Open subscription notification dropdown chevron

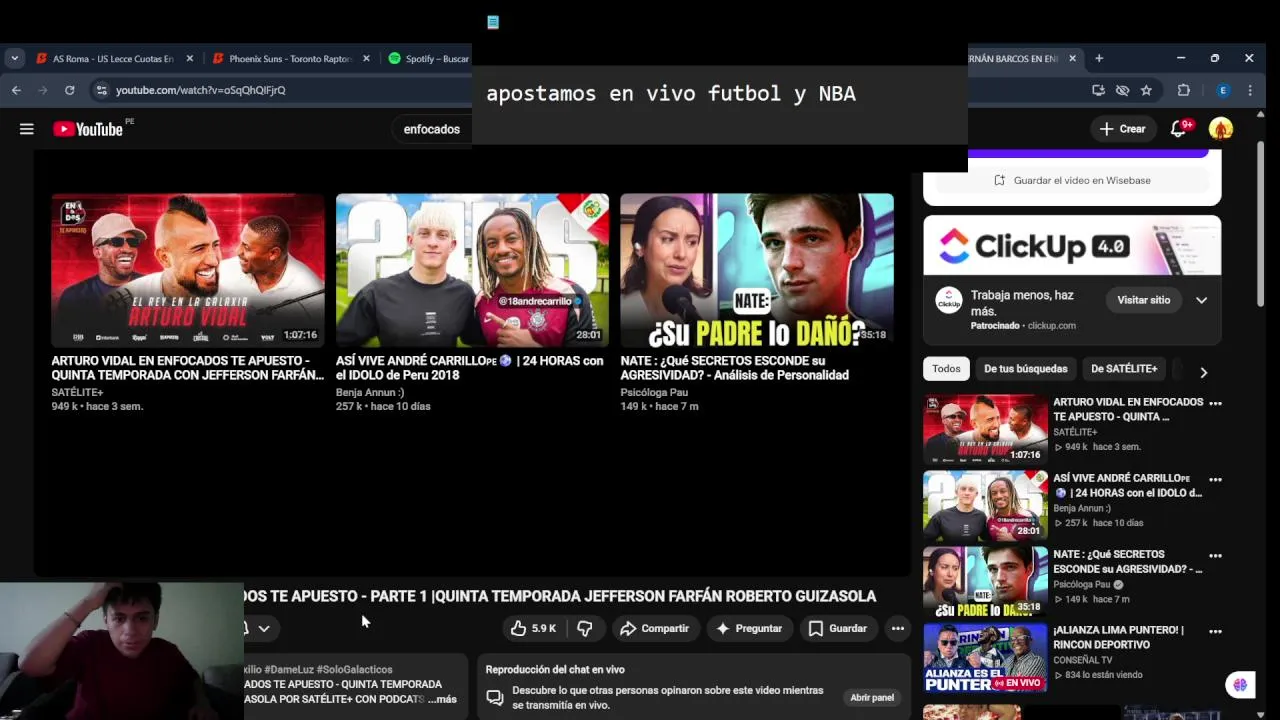(x=264, y=629)
